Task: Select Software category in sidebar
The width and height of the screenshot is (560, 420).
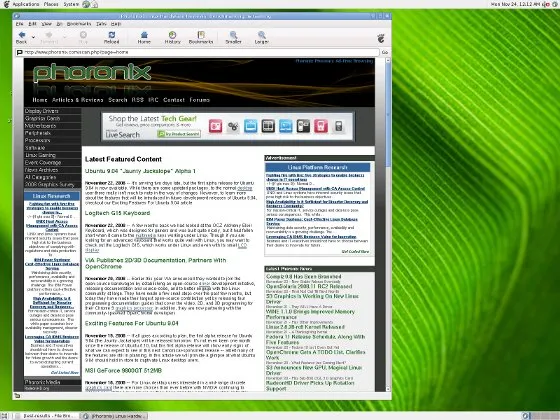Action: [x=52, y=148]
